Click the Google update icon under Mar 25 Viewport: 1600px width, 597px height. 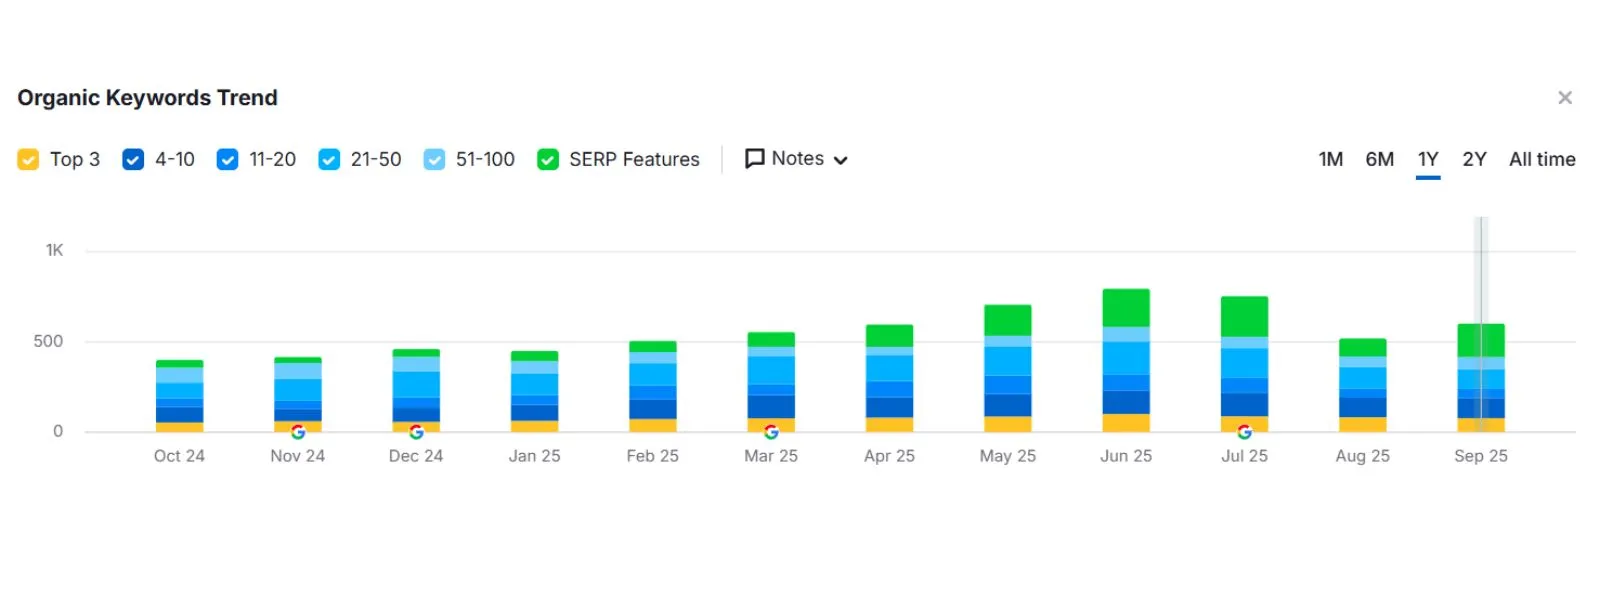(x=771, y=432)
